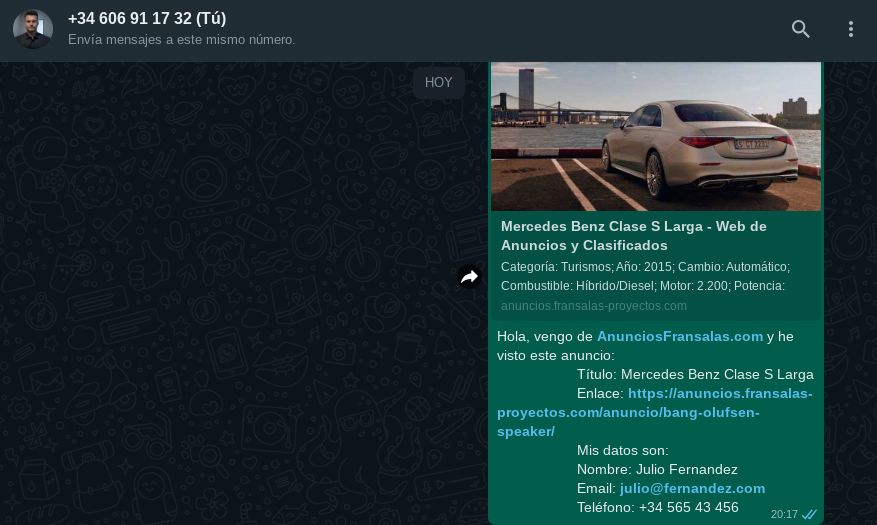The width and height of the screenshot is (877, 525).
Task: Click the 'Teléfono: +34 565 43 456' line
Action: (x=658, y=508)
